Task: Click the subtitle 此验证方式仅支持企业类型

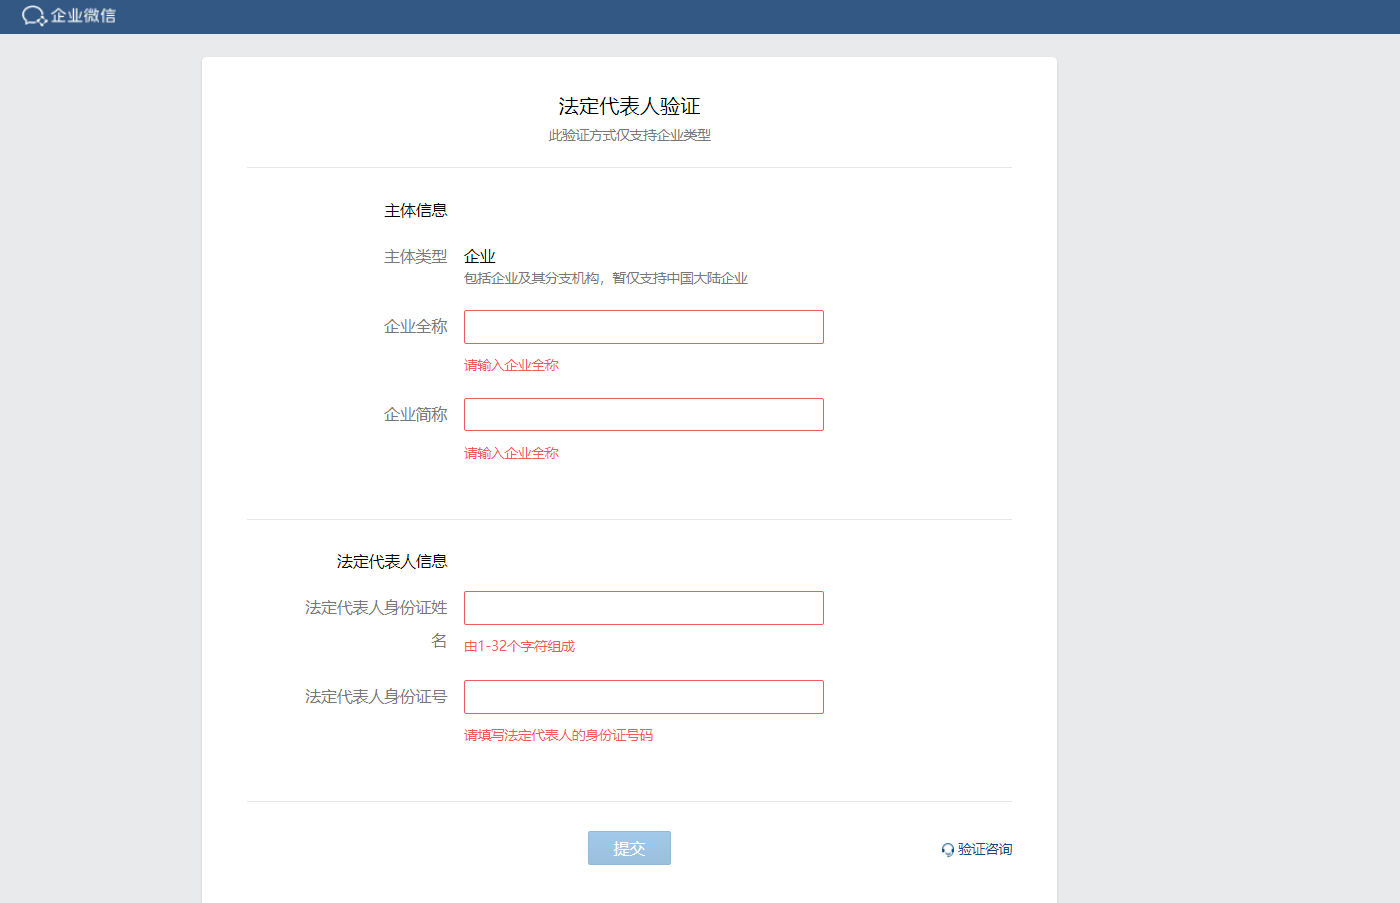Action: [x=629, y=135]
